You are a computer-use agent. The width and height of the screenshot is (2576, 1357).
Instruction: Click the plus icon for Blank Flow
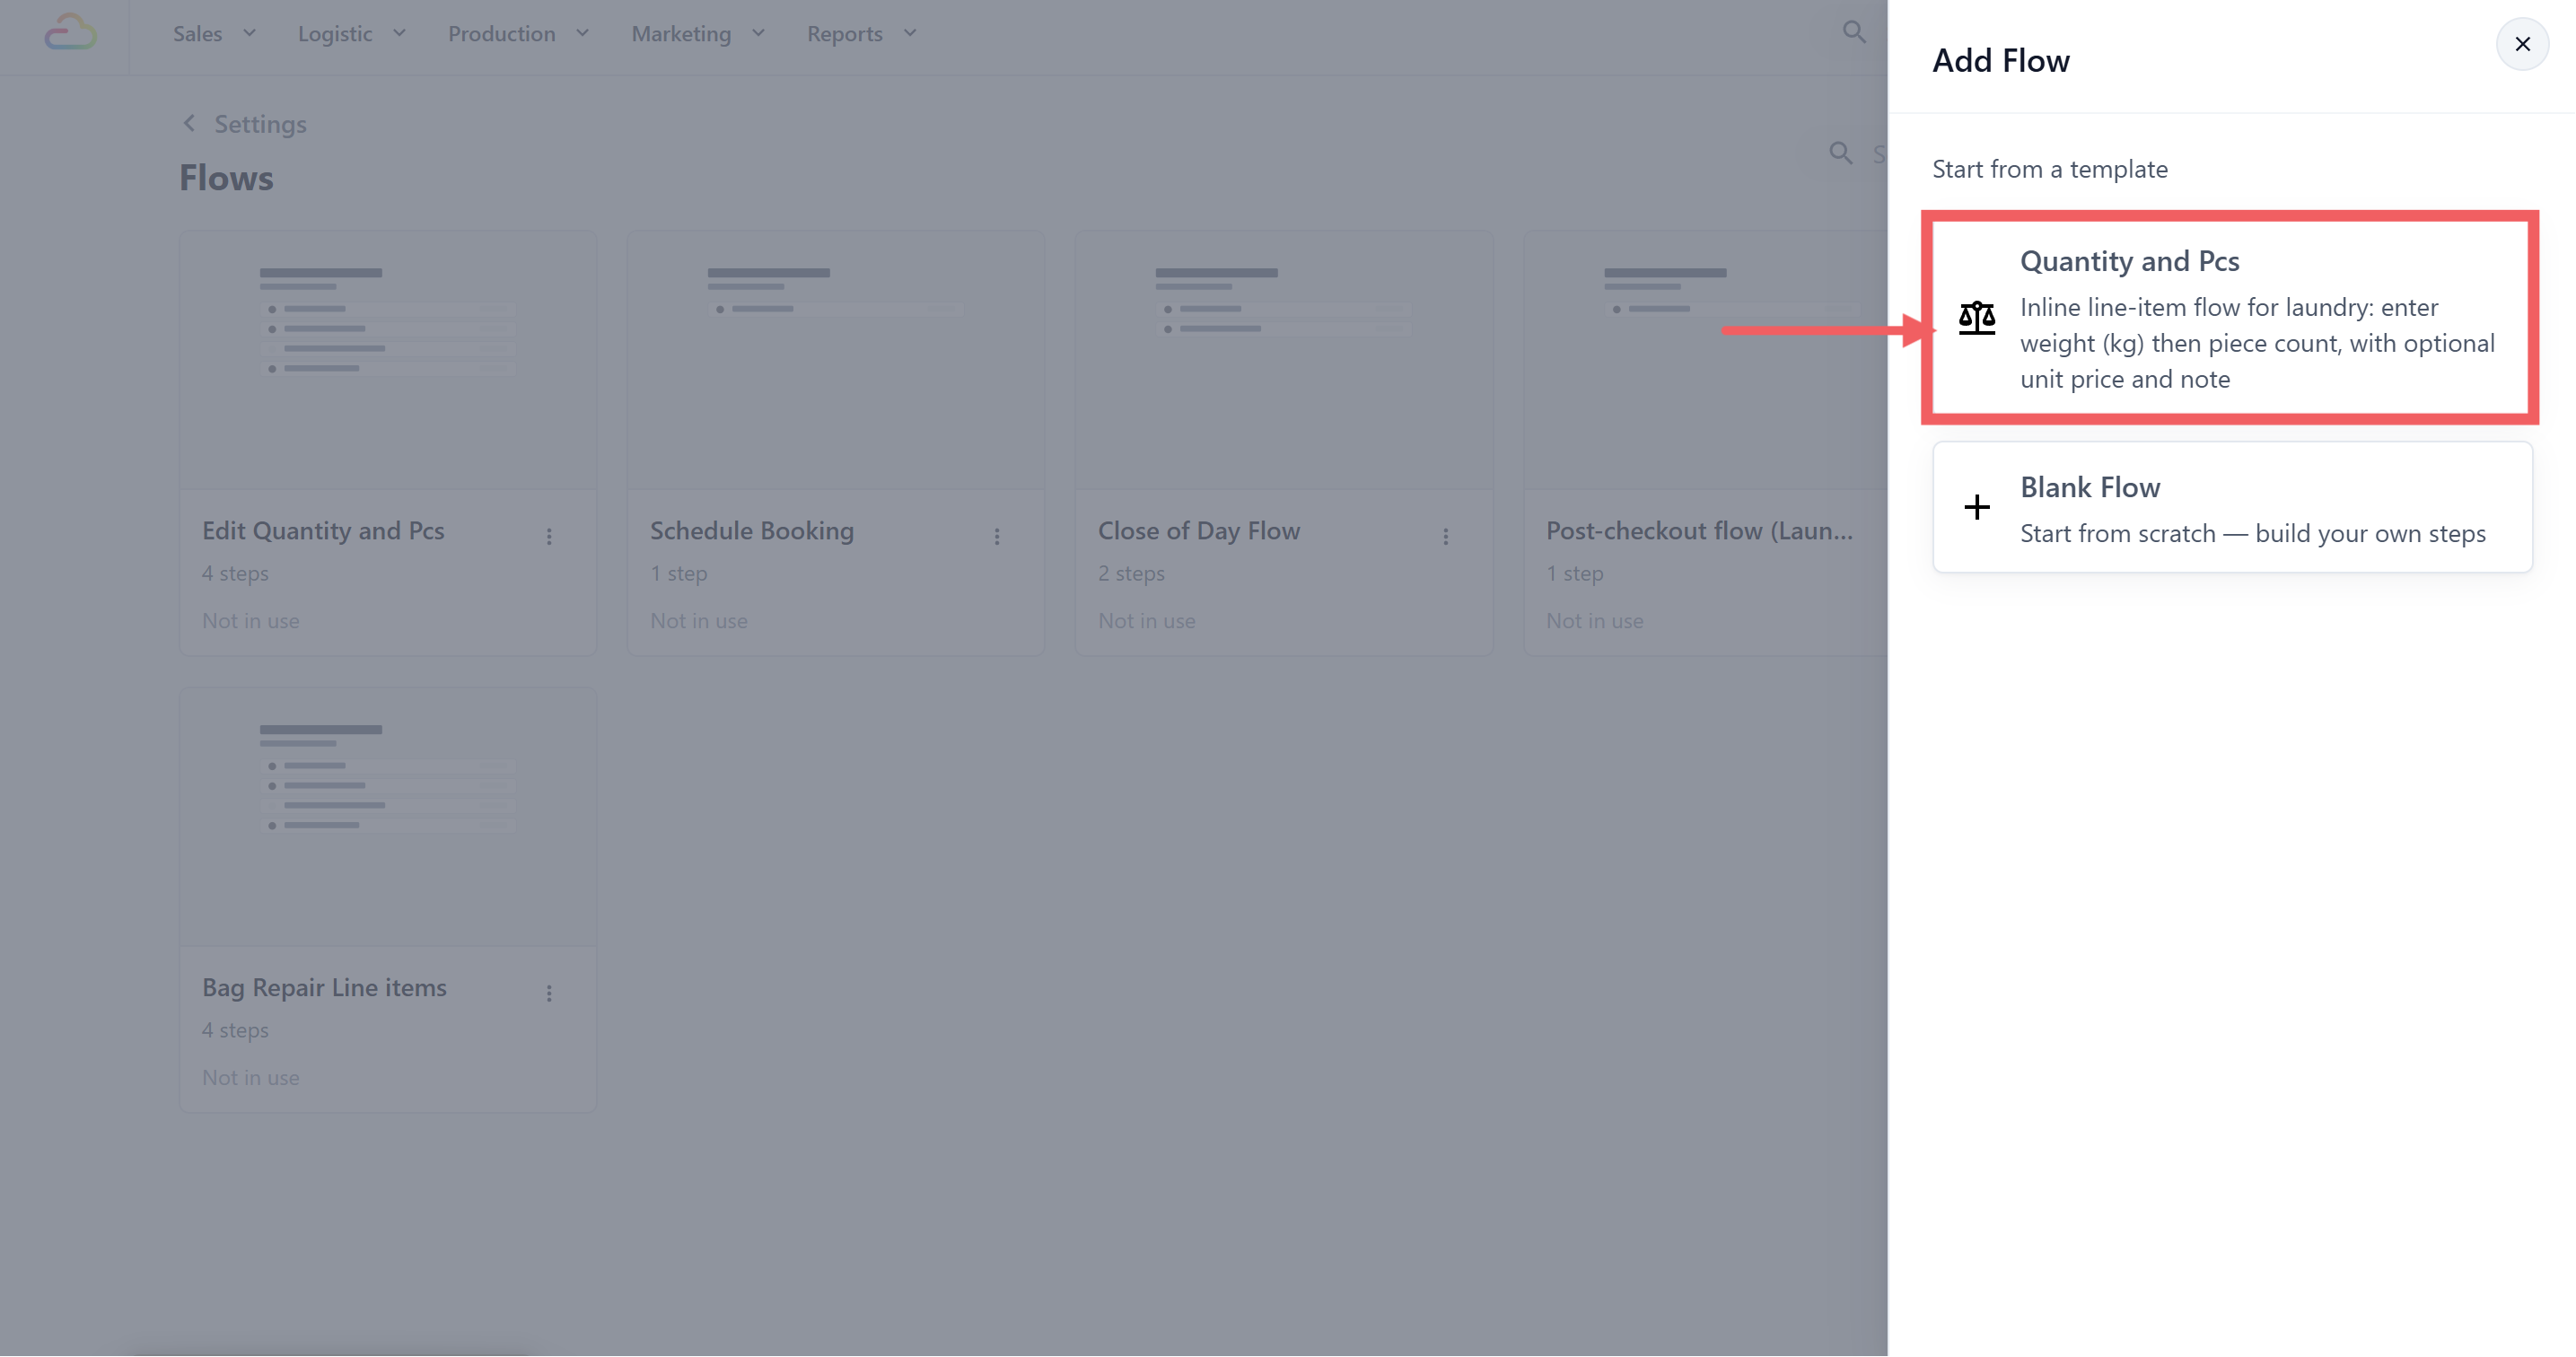pos(1976,507)
